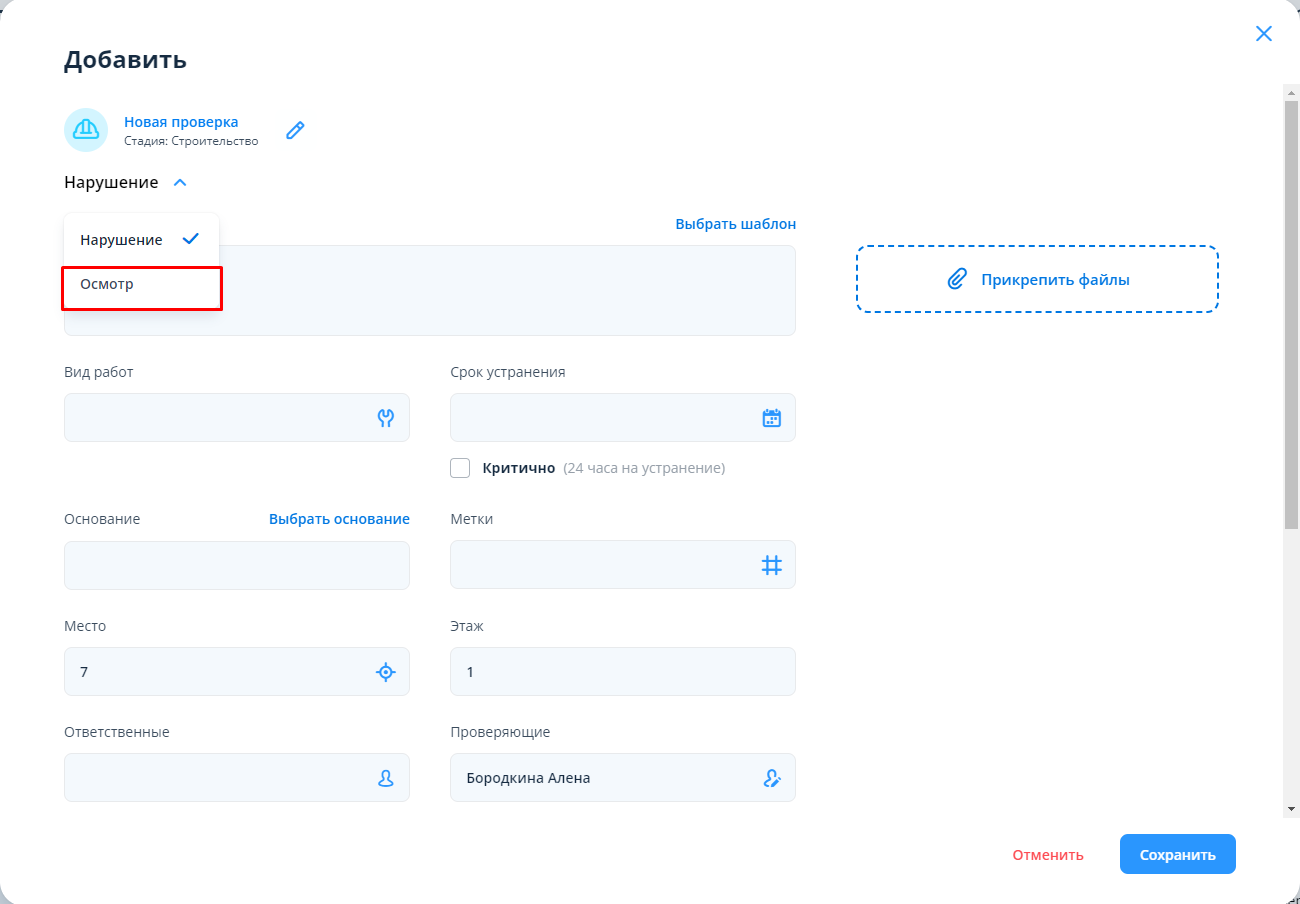Click the target locator icon in Место
This screenshot has height=904, width=1300.
386,672
